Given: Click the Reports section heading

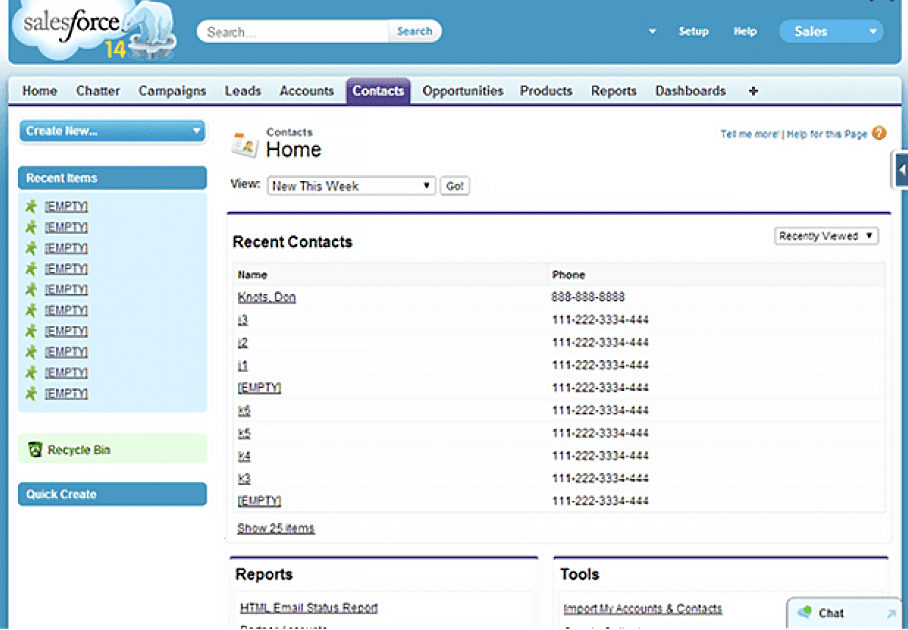Looking at the screenshot, I should pos(263,574).
